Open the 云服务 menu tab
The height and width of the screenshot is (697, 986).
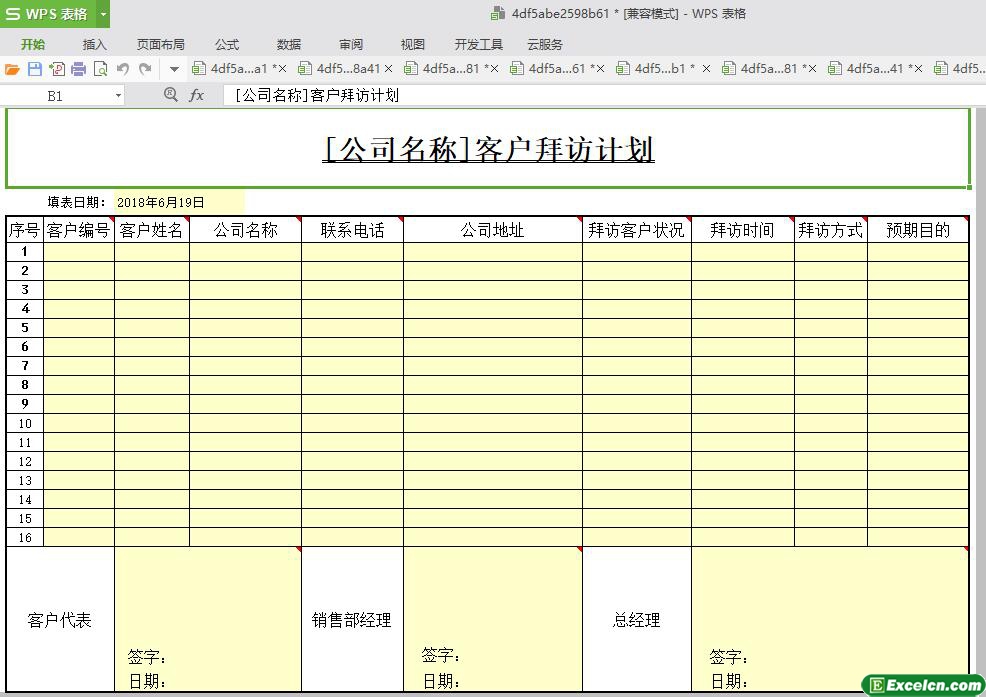(x=544, y=44)
